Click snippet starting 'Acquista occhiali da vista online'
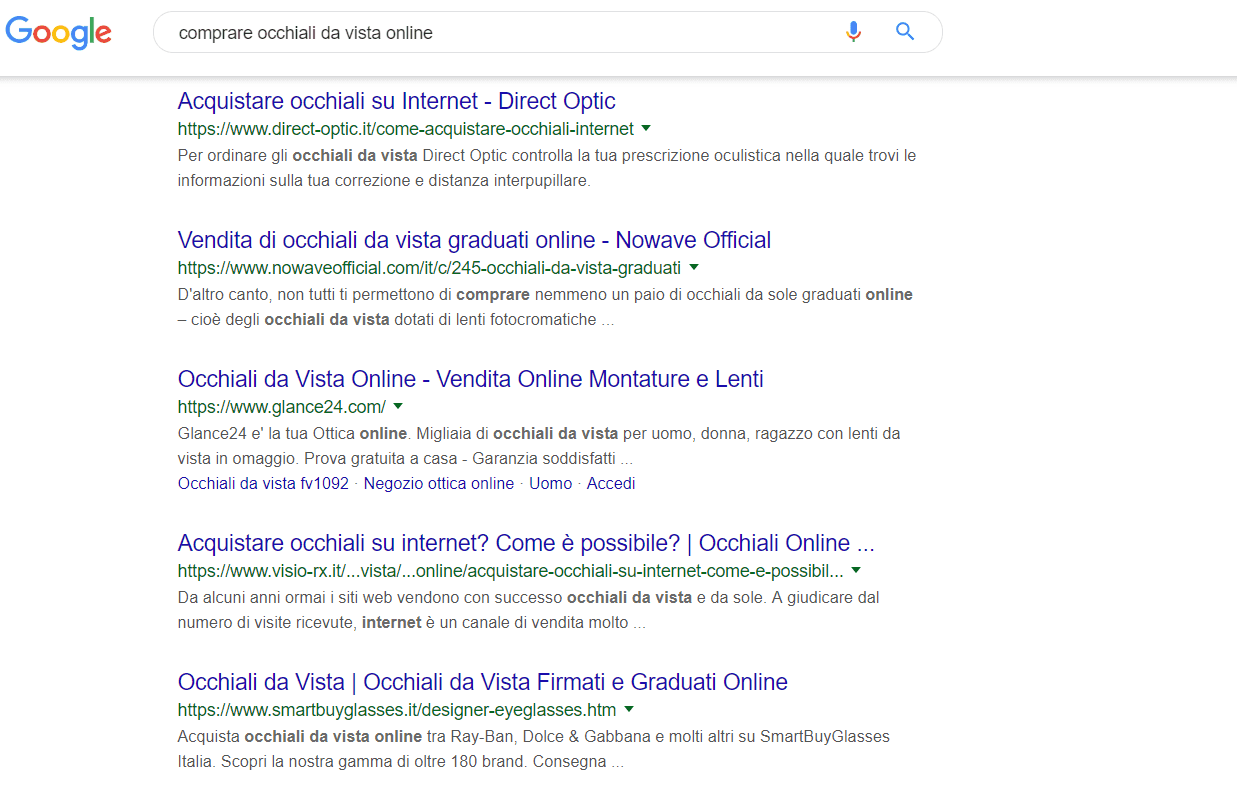This screenshot has width=1237, height=801. click(x=534, y=749)
